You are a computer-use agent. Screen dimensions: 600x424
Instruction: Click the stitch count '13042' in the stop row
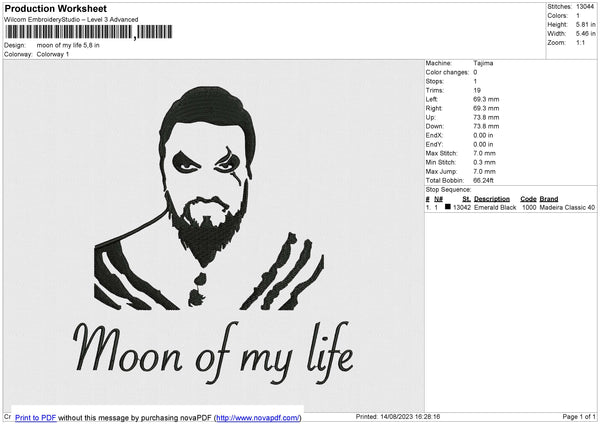click(x=462, y=207)
